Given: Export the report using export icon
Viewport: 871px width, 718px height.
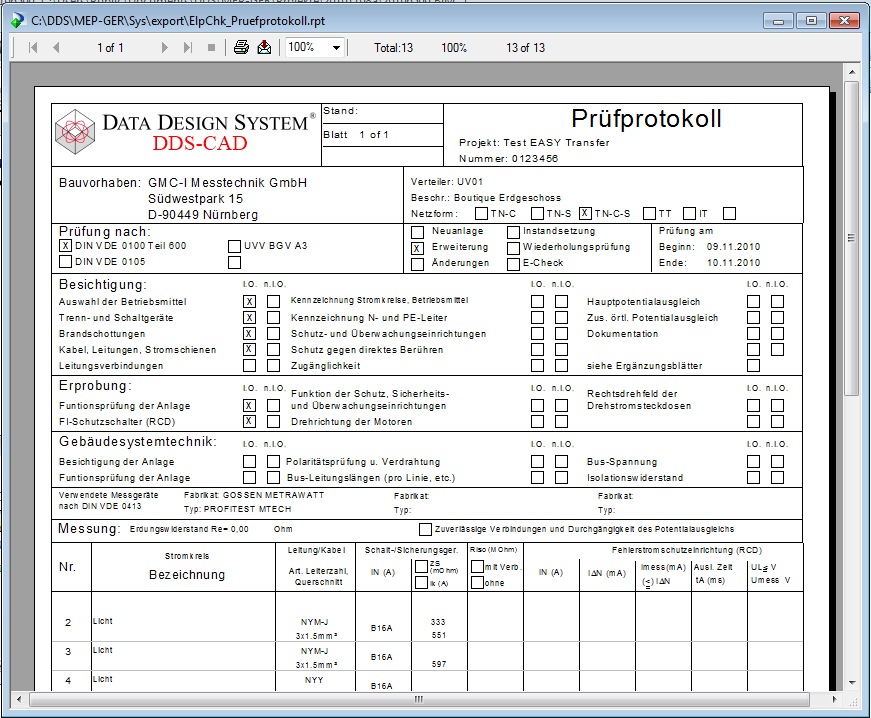Looking at the screenshot, I should pos(264,47).
